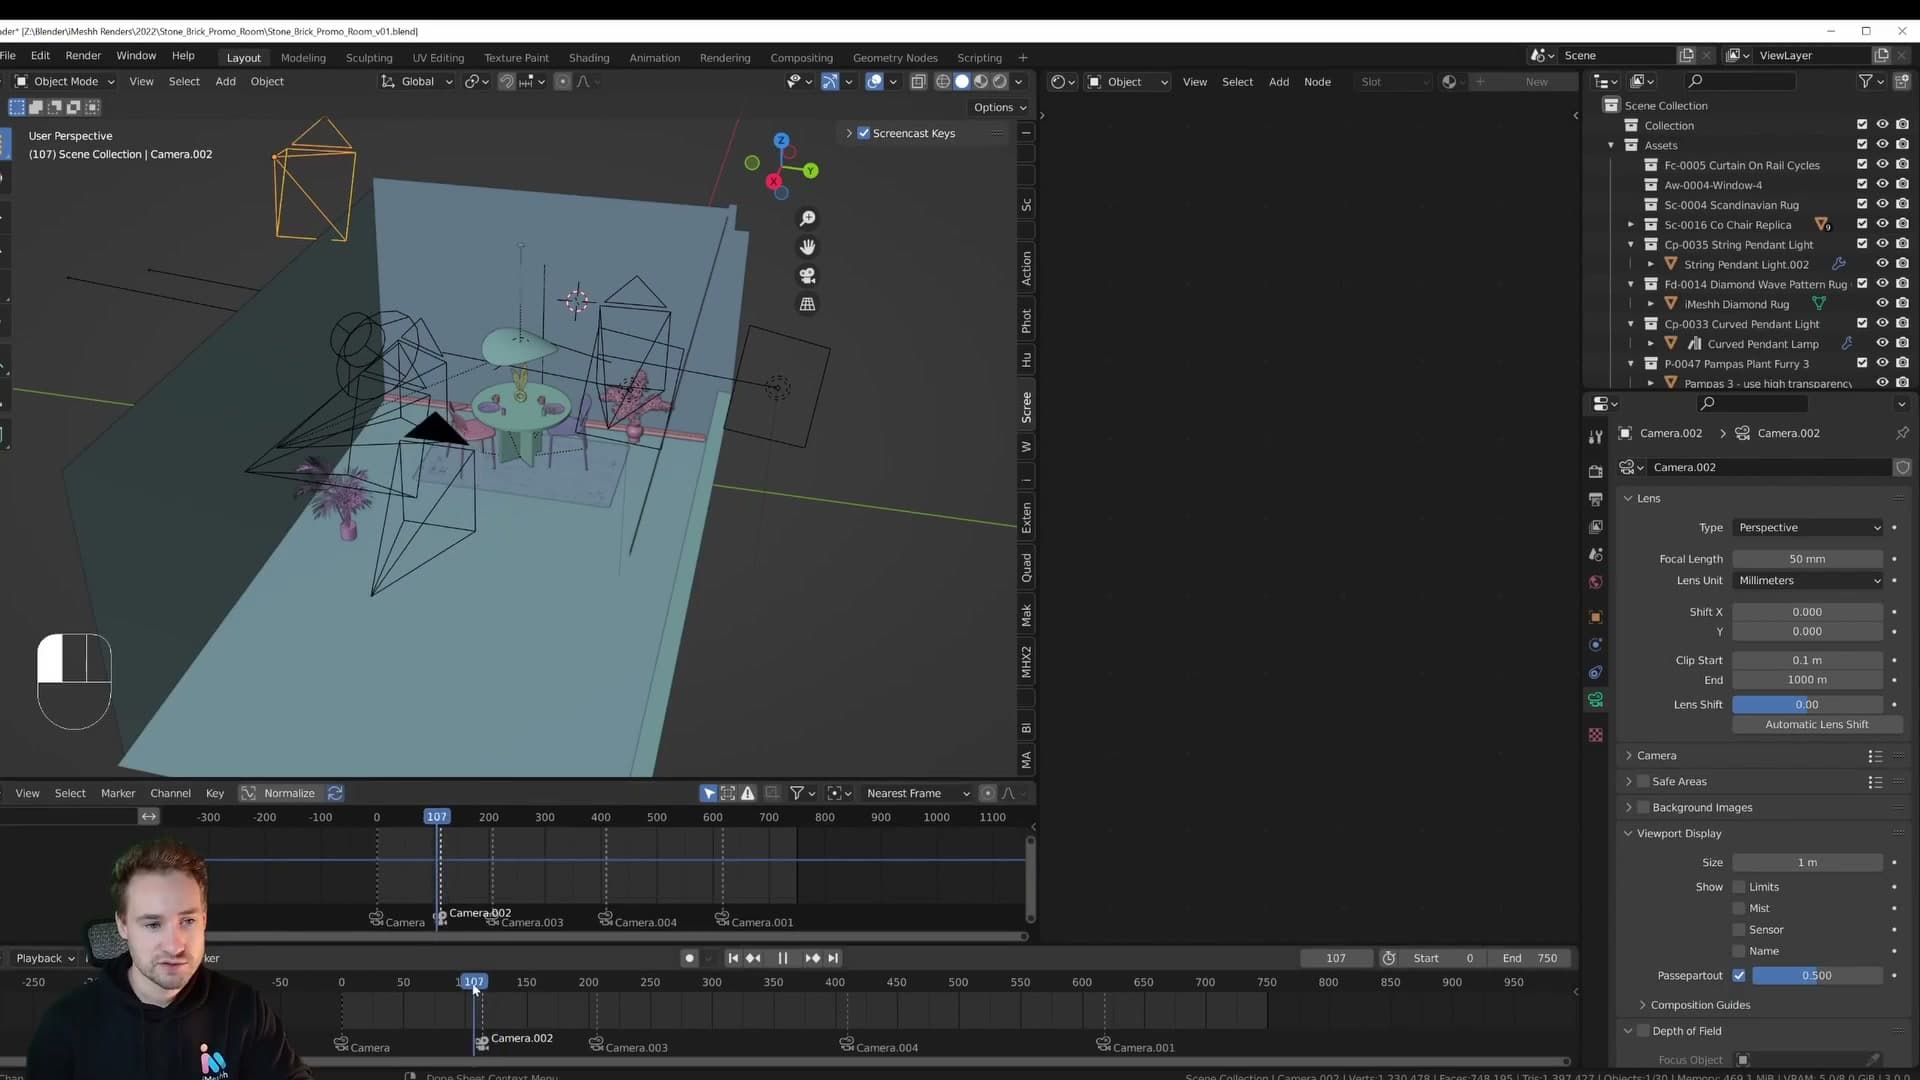The height and width of the screenshot is (1080, 1920).
Task: Open the View Layer properties tab icon
Action: pos(1595,527)
